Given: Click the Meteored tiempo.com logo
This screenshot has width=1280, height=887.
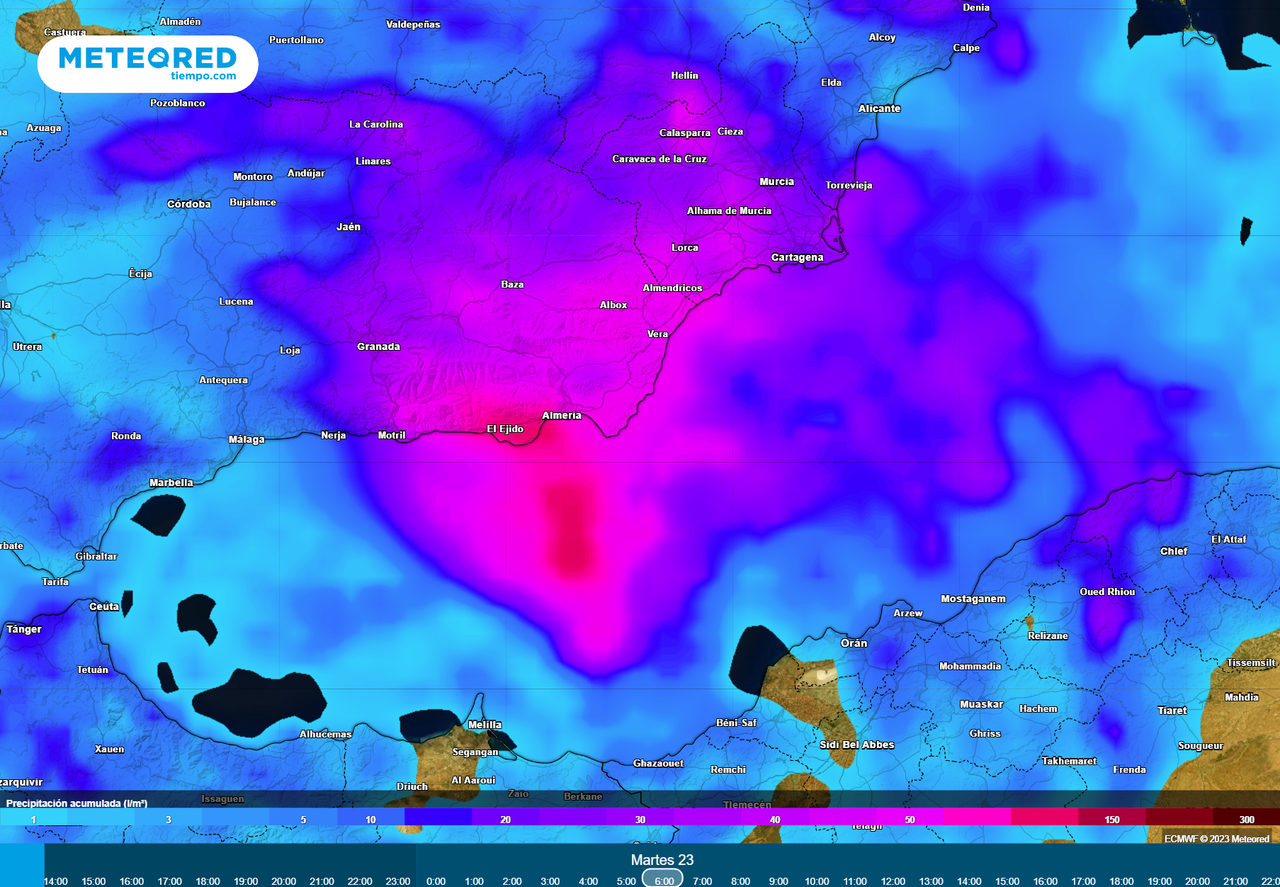Looking at the screenshot, I should pyautogui.click(x=148, y=64).
